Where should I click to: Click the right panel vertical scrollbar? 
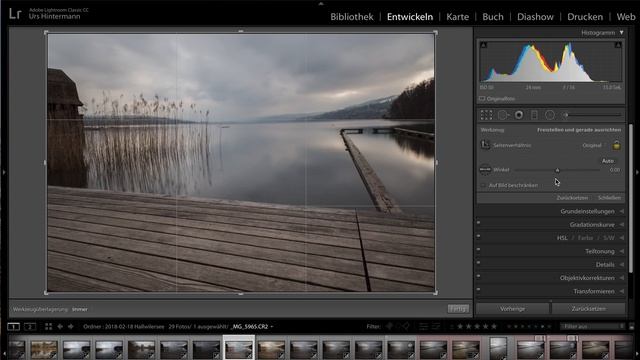631,198
